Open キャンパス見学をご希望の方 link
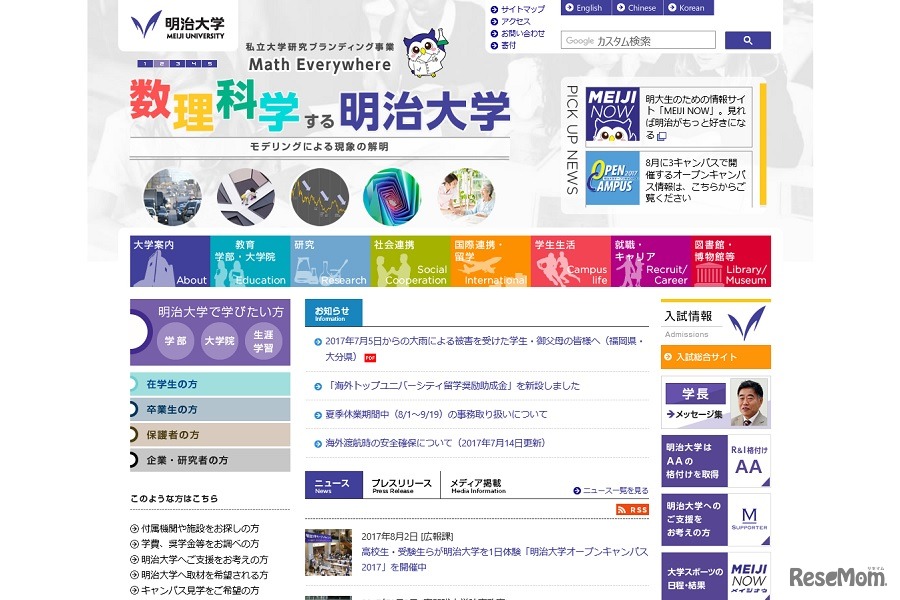Viewport: 900px width, 600px height. [200, 590]
